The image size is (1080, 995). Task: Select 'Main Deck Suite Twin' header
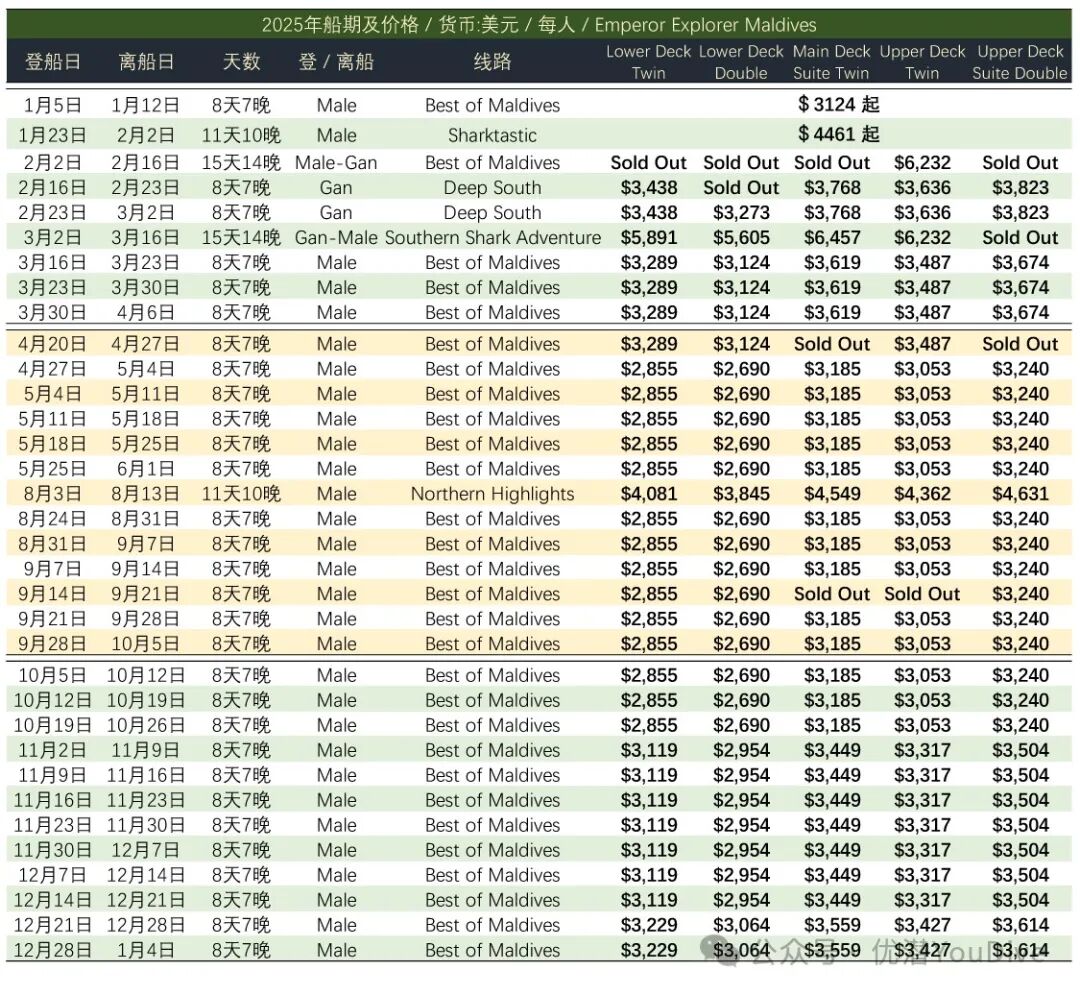(831, 62)
